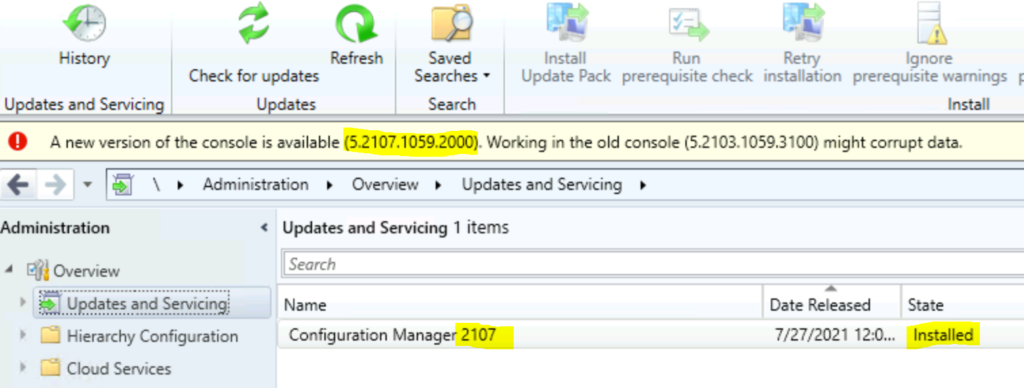The image size is (1024, 388).
Task: Click the red warning icon in notification bar
Action: point(19,141)
